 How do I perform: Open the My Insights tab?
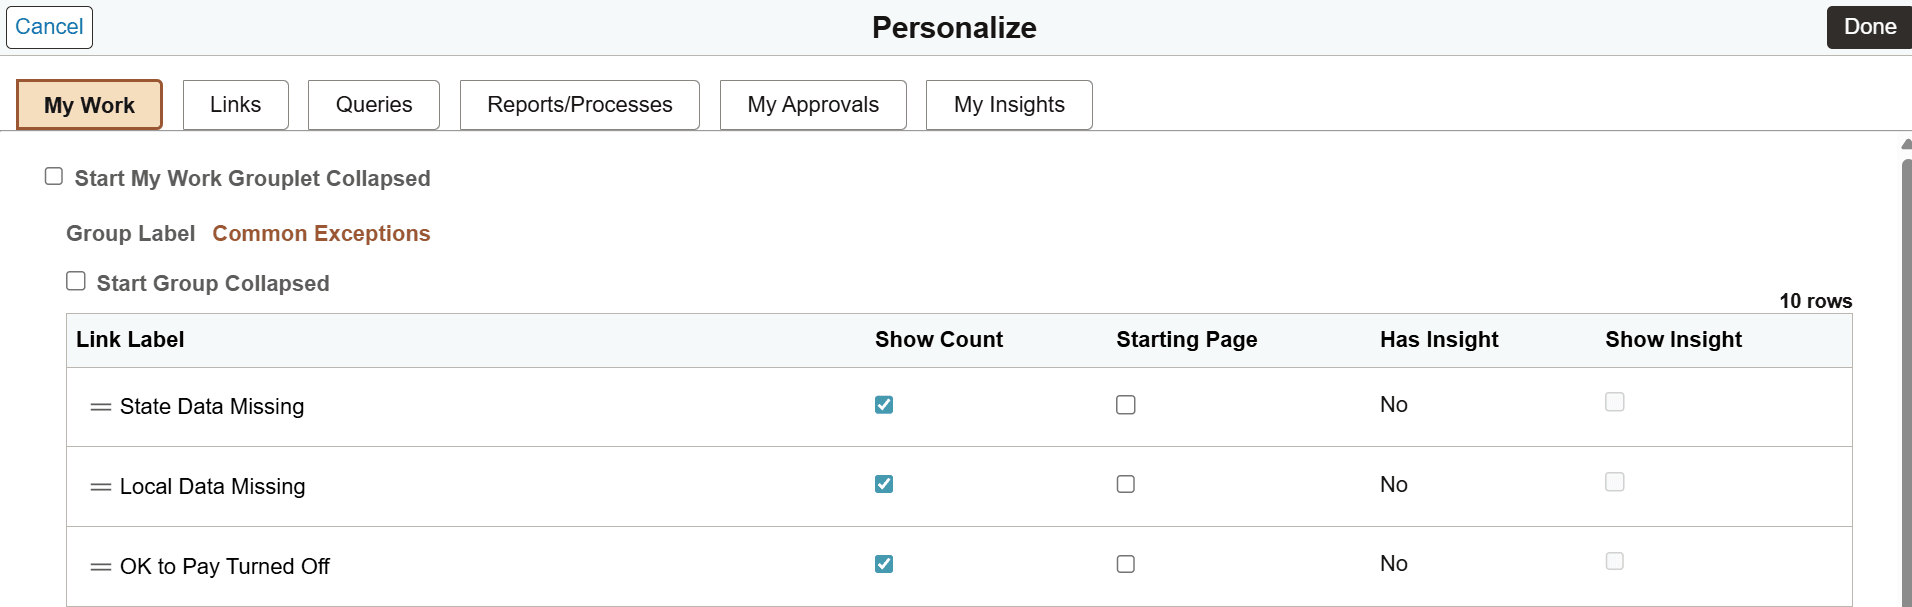pyautogui.click(x=1009, y=105)
